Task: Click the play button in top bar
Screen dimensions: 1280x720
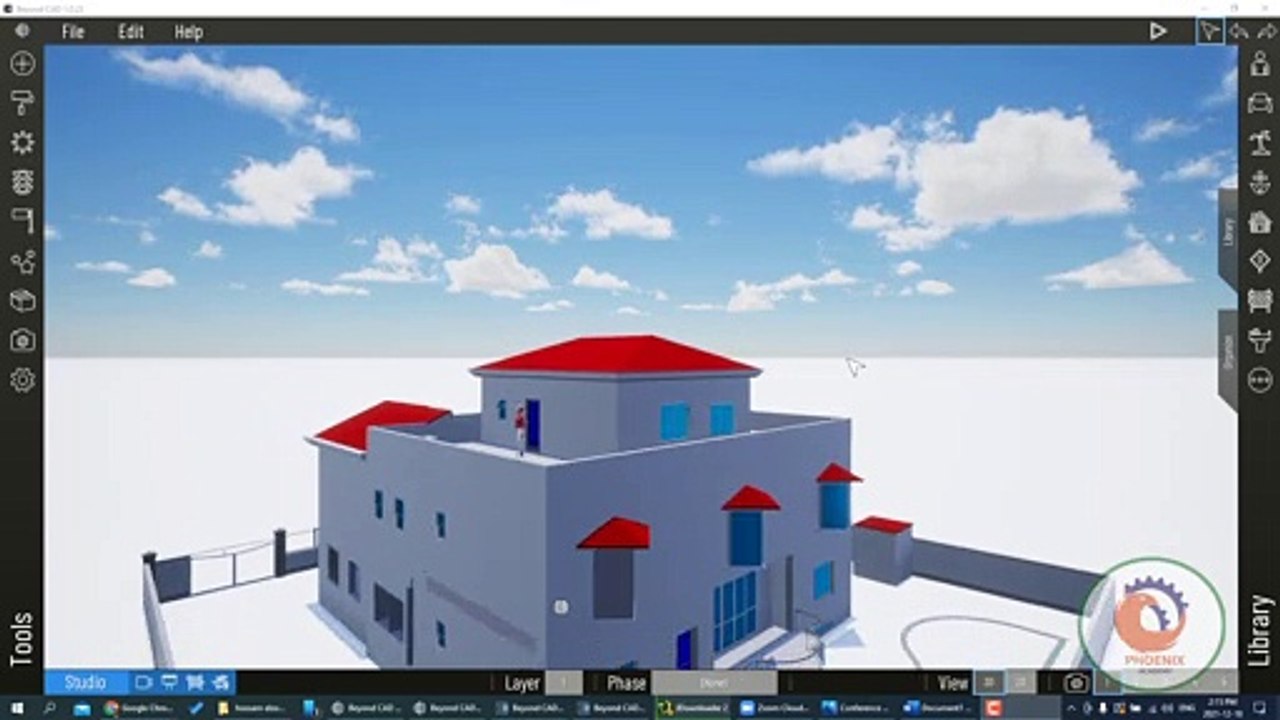Action: [1157, 31]
